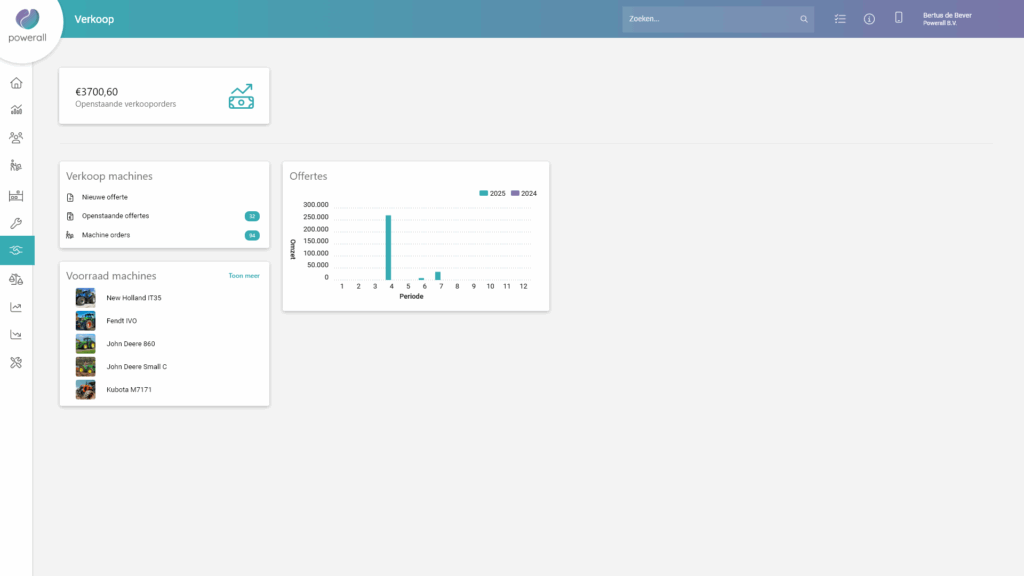Click the handshake sales icon in sidebar

click(16, 250)
